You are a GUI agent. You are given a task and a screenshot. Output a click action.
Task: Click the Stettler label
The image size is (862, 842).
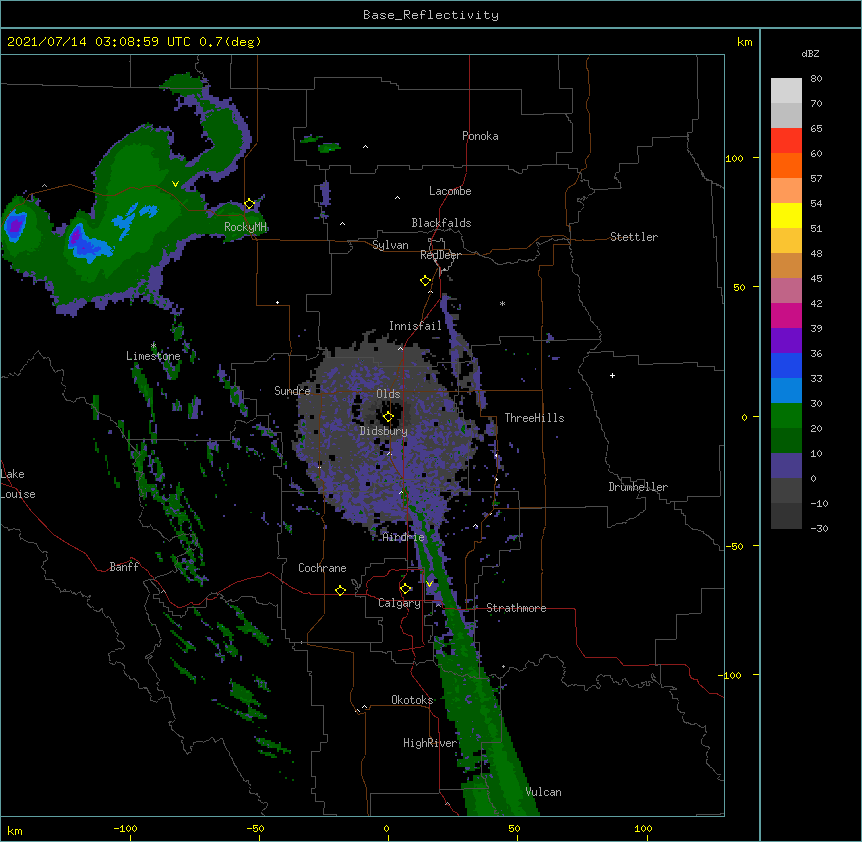coord(634,237)
